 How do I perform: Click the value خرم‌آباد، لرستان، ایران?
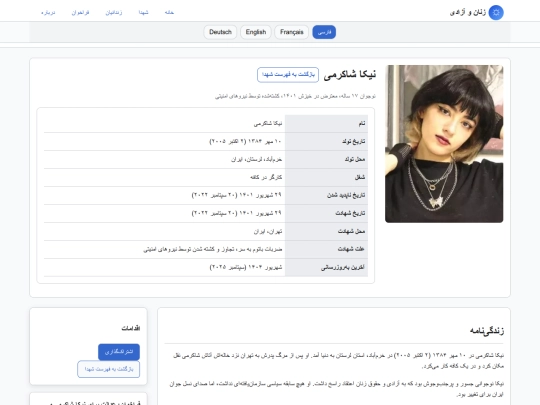257,159
